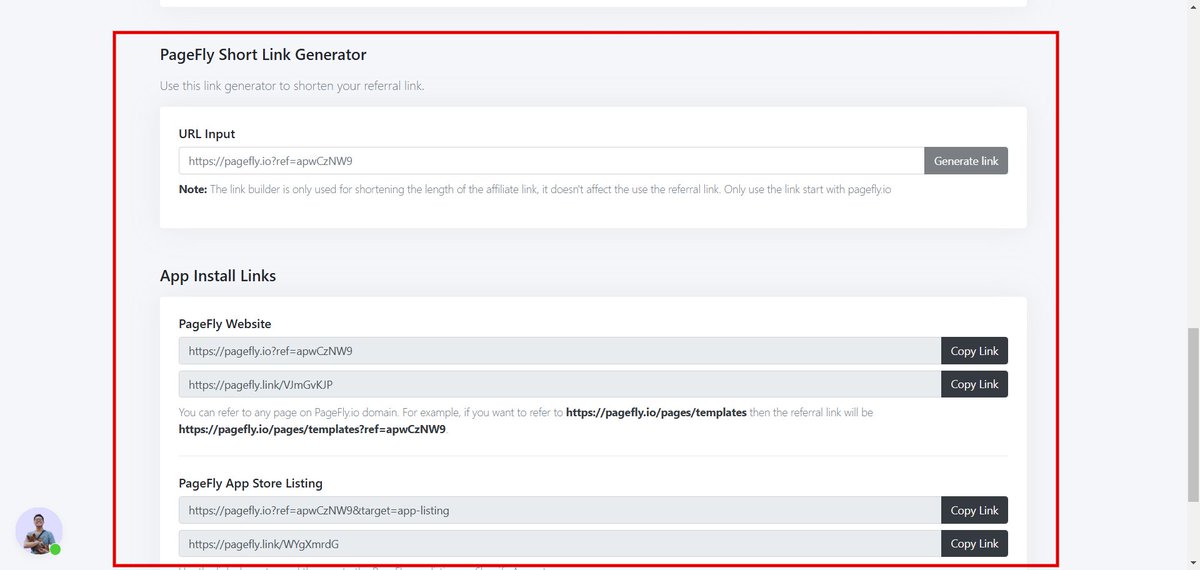Copy Link for pagefly.link/VJmGvKJP
Screen dimensions: 1200x570
tap(974, 384)
